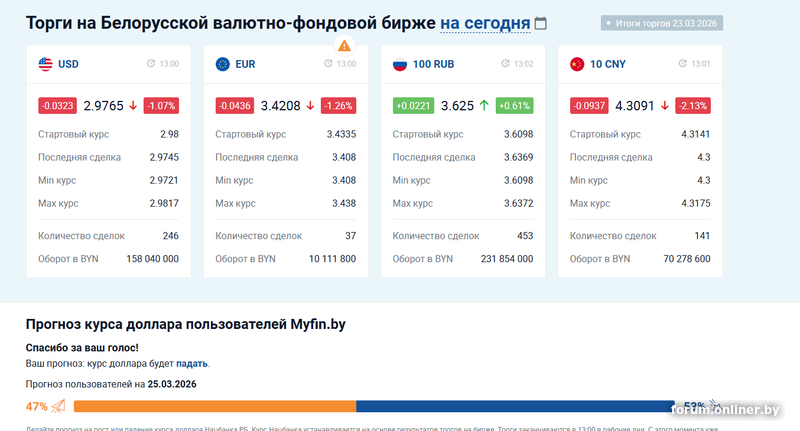Viewport: 800px width, 431px height.
Task: Click the 'падать' forecast link
Action: (192, 364)
